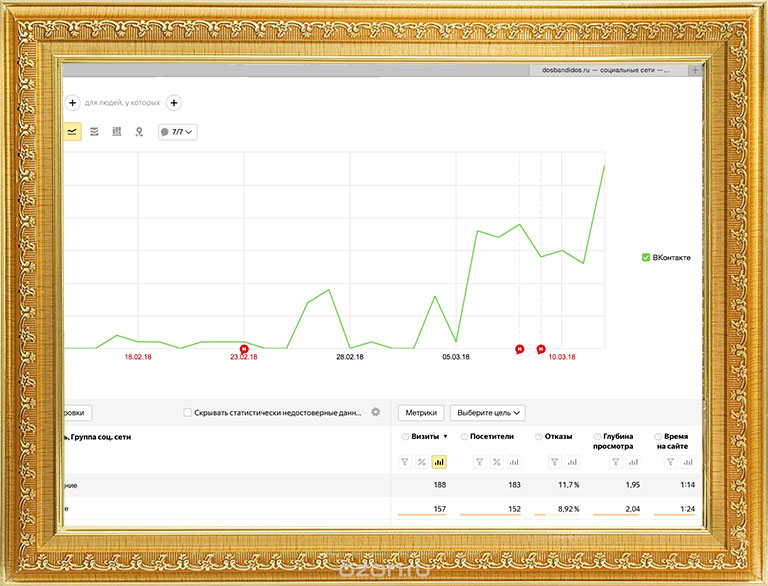Open the map chart view icon

tap(139, 131)
